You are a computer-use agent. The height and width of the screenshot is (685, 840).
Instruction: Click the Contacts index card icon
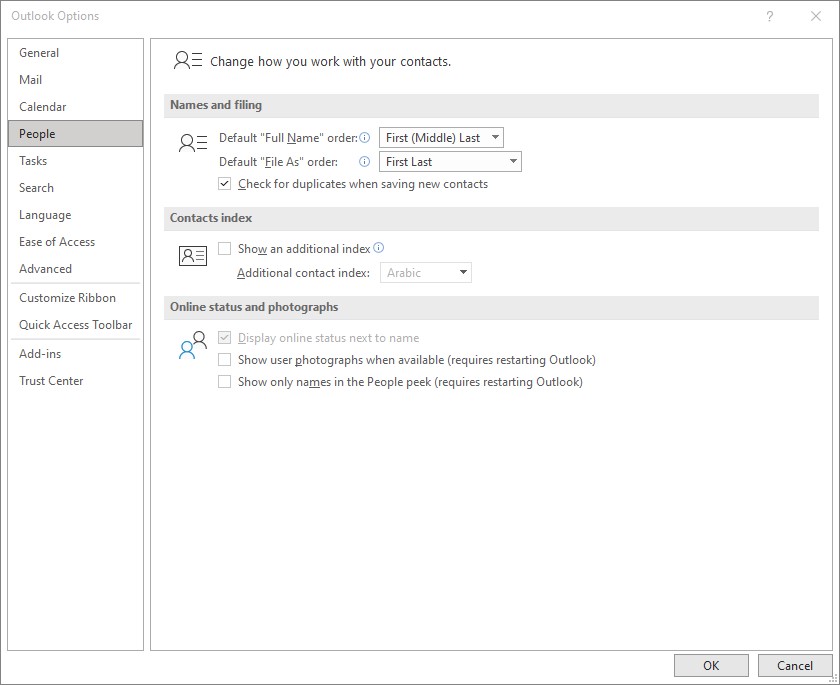tap(193, 255)
